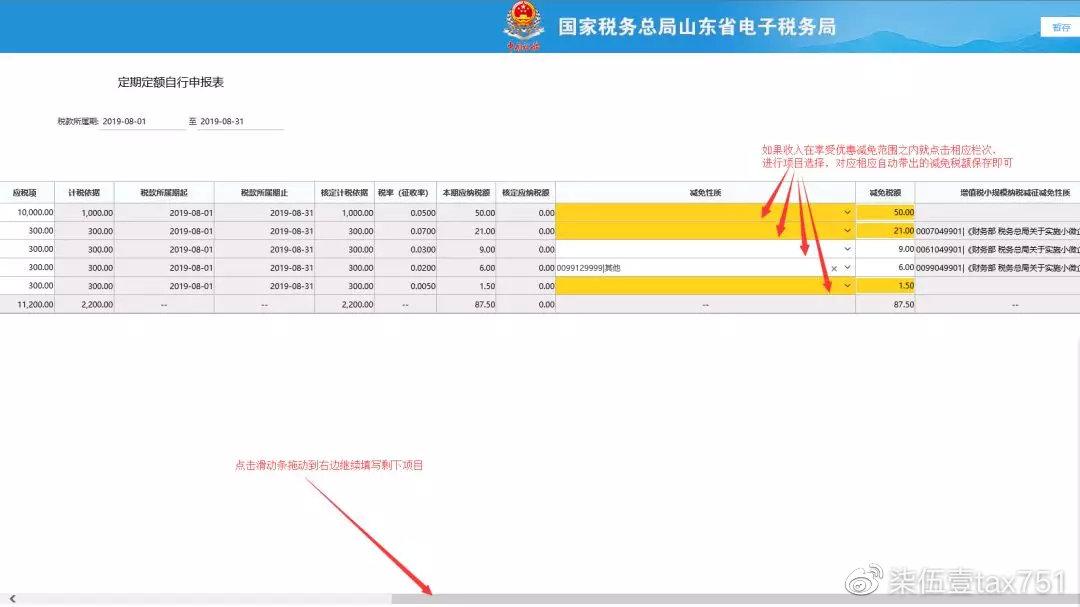
Task: Select the 10,000.00 cell under 应税项
Action: [x=28, y=213]
